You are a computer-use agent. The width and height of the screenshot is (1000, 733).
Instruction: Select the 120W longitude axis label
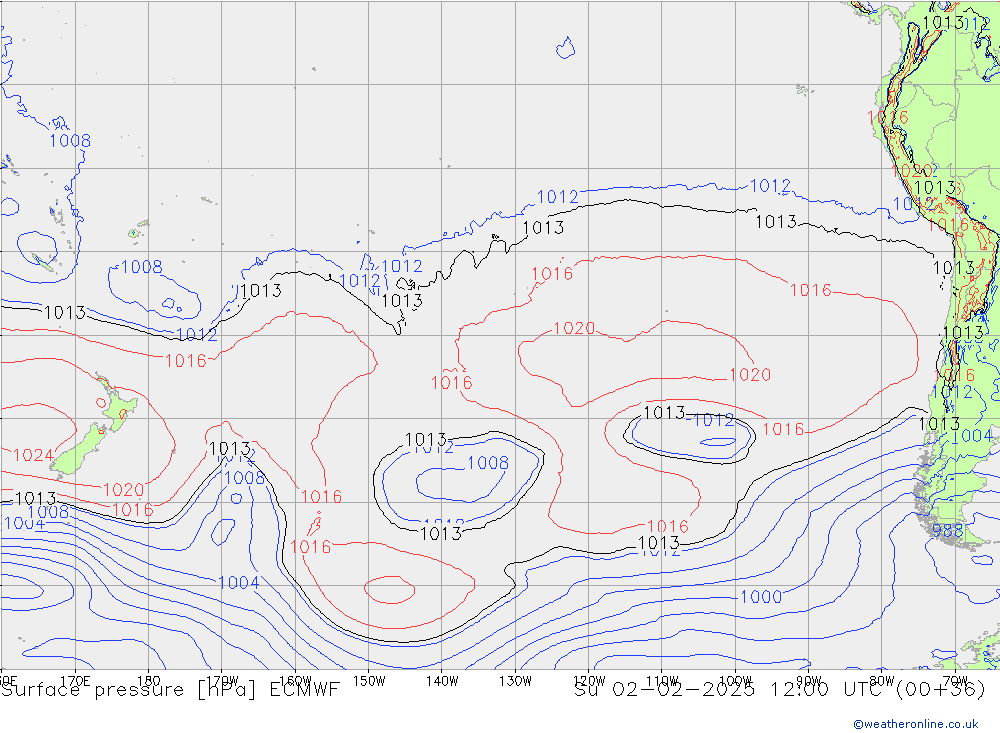(x=589, y=679)
